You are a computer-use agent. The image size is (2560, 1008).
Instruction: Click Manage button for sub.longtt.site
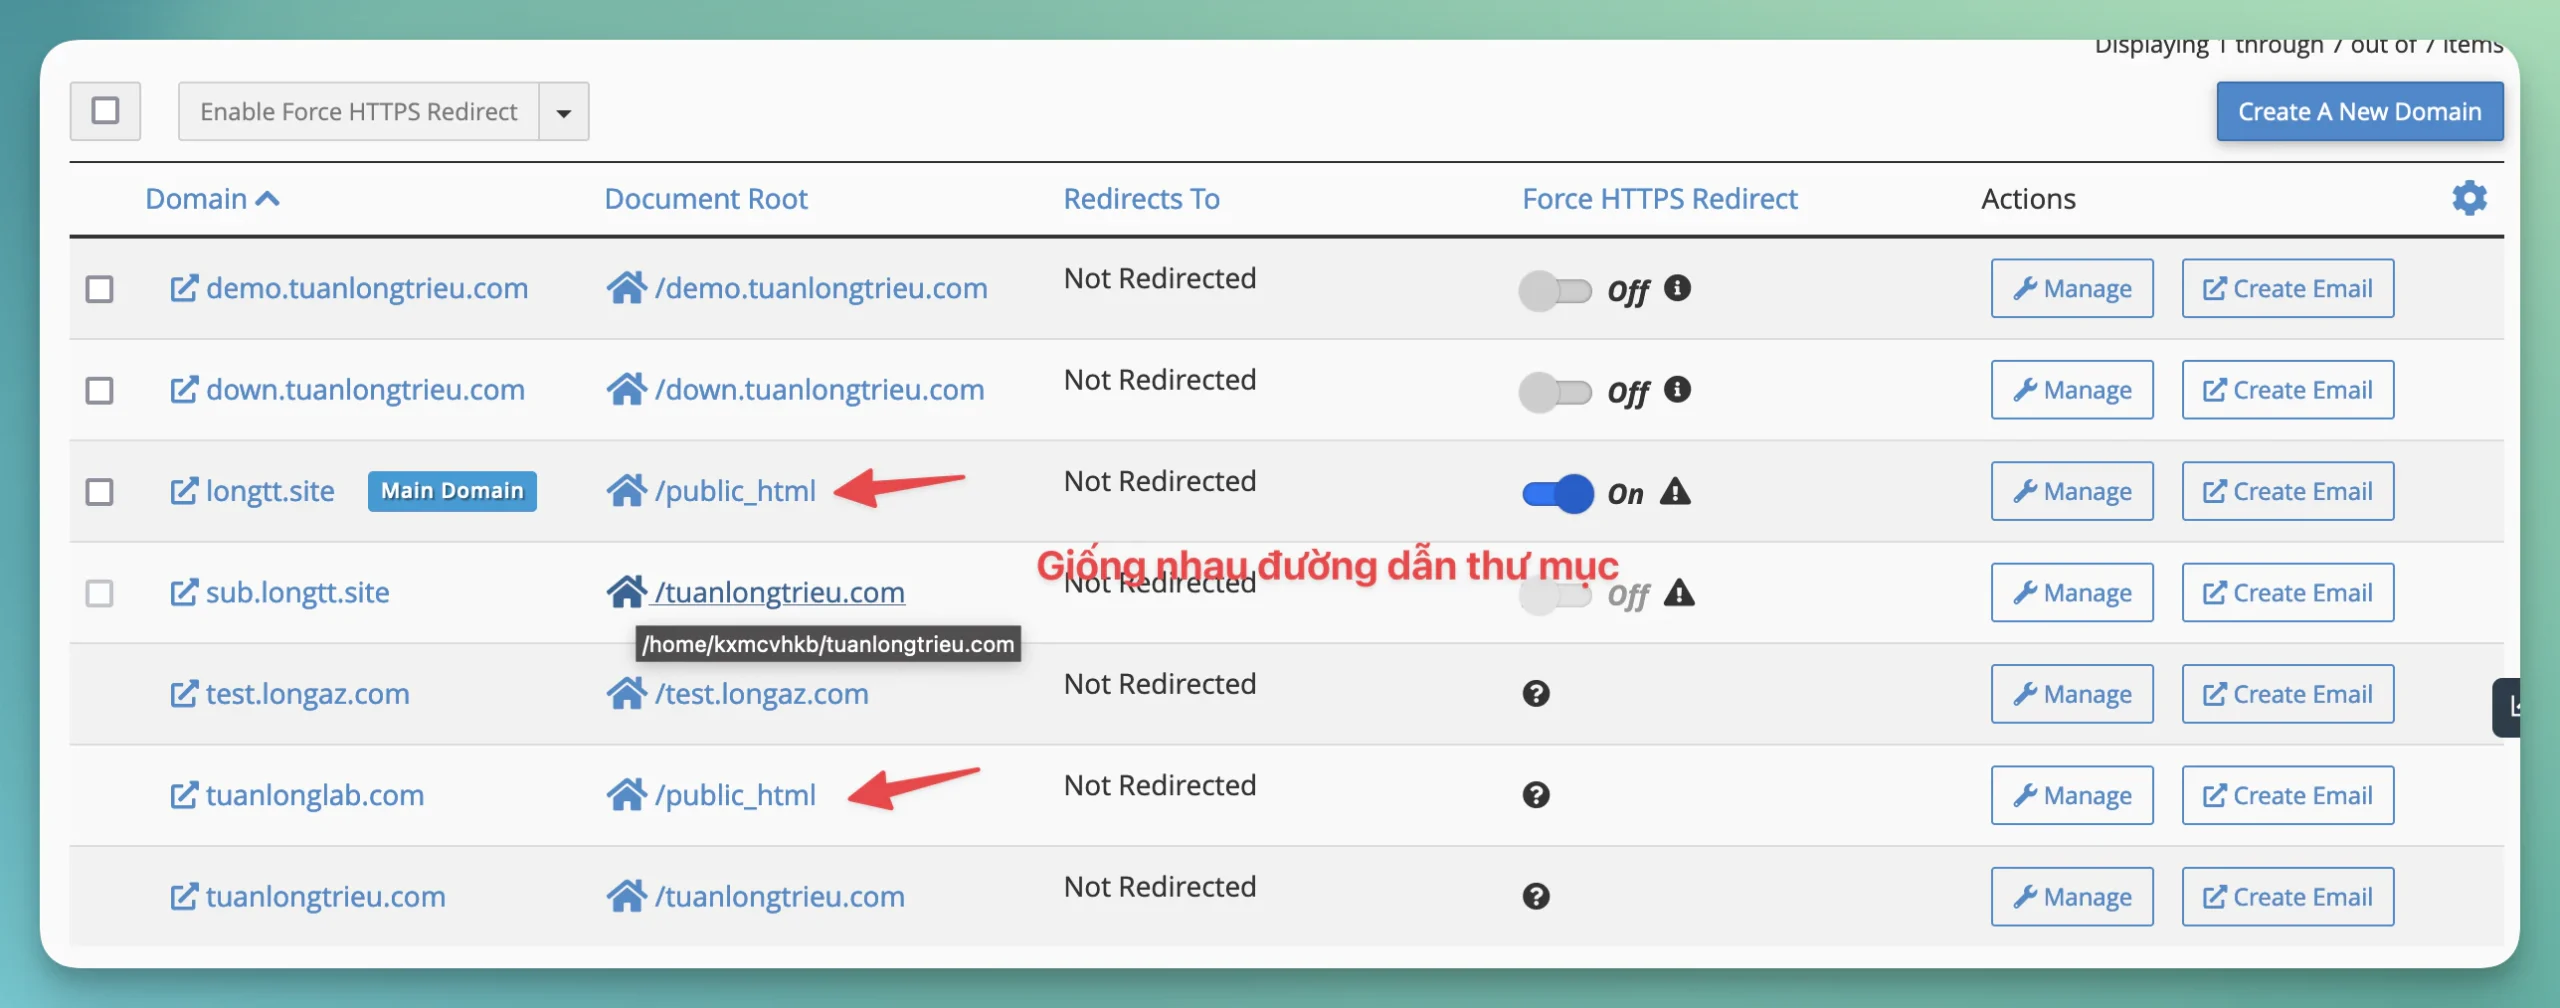click(x=2071, y=593)
